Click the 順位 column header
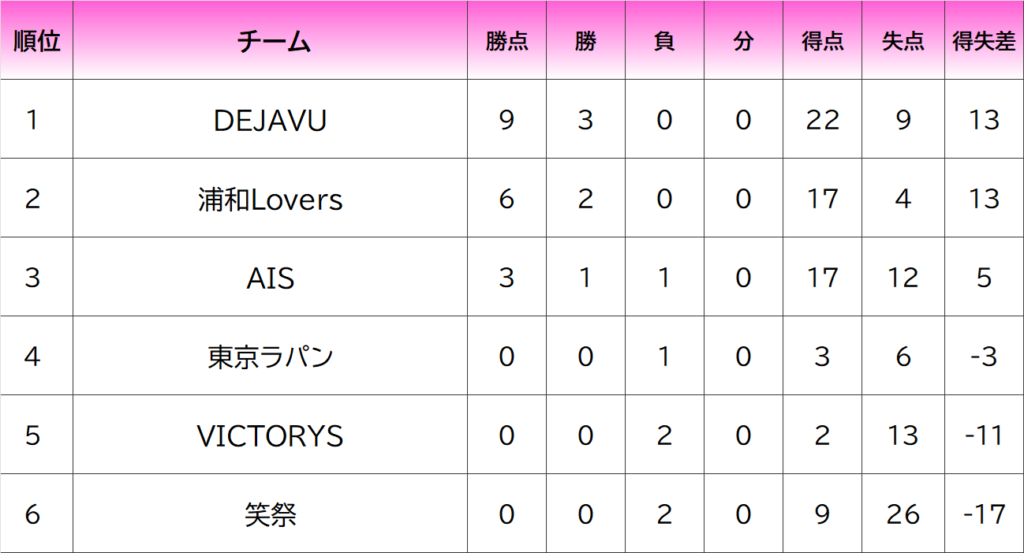 click(x=37, y=40)
